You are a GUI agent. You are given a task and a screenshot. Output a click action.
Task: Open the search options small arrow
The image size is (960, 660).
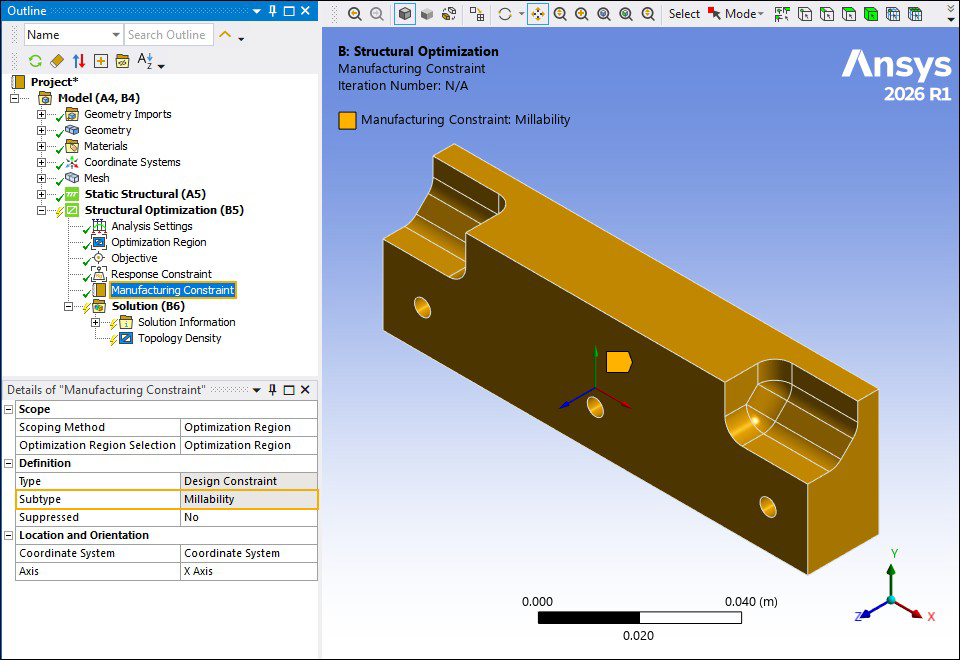point(241,39)
